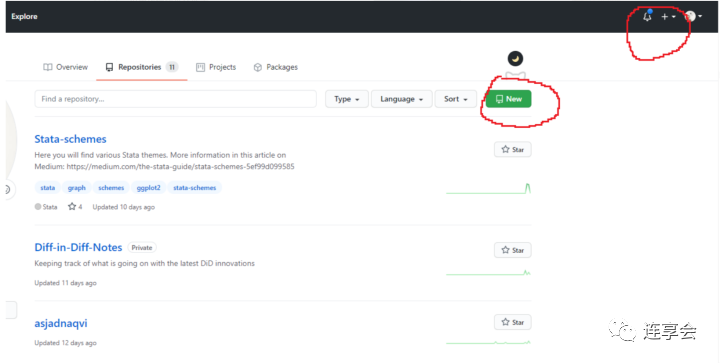This screenshot has height=363, width=720.
Task: Click Explore in the top bar
Action: point(24,17)
